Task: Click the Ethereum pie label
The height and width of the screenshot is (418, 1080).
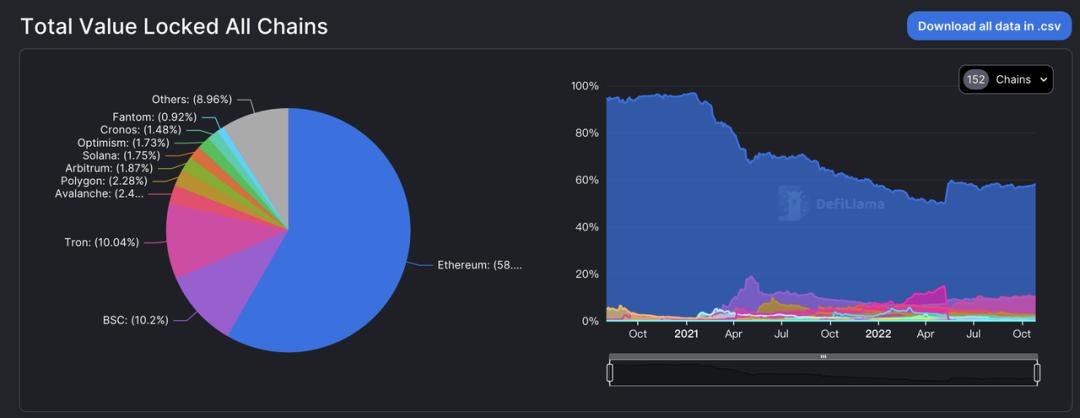Action: click(x=479, y=265)
